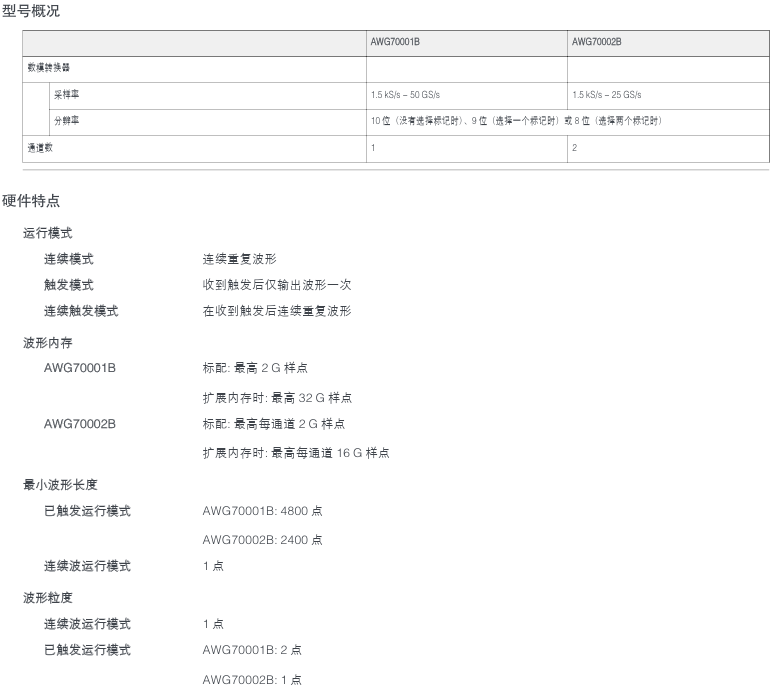Click the 通道数 row label
This screenshot has height=689, width=774.
tap(40, 147)
